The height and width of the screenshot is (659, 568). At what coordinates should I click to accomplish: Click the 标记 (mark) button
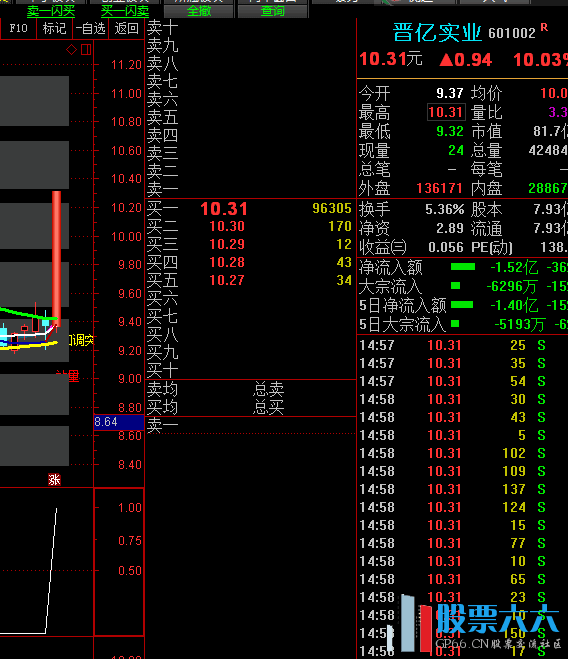(x=54, y=29)
